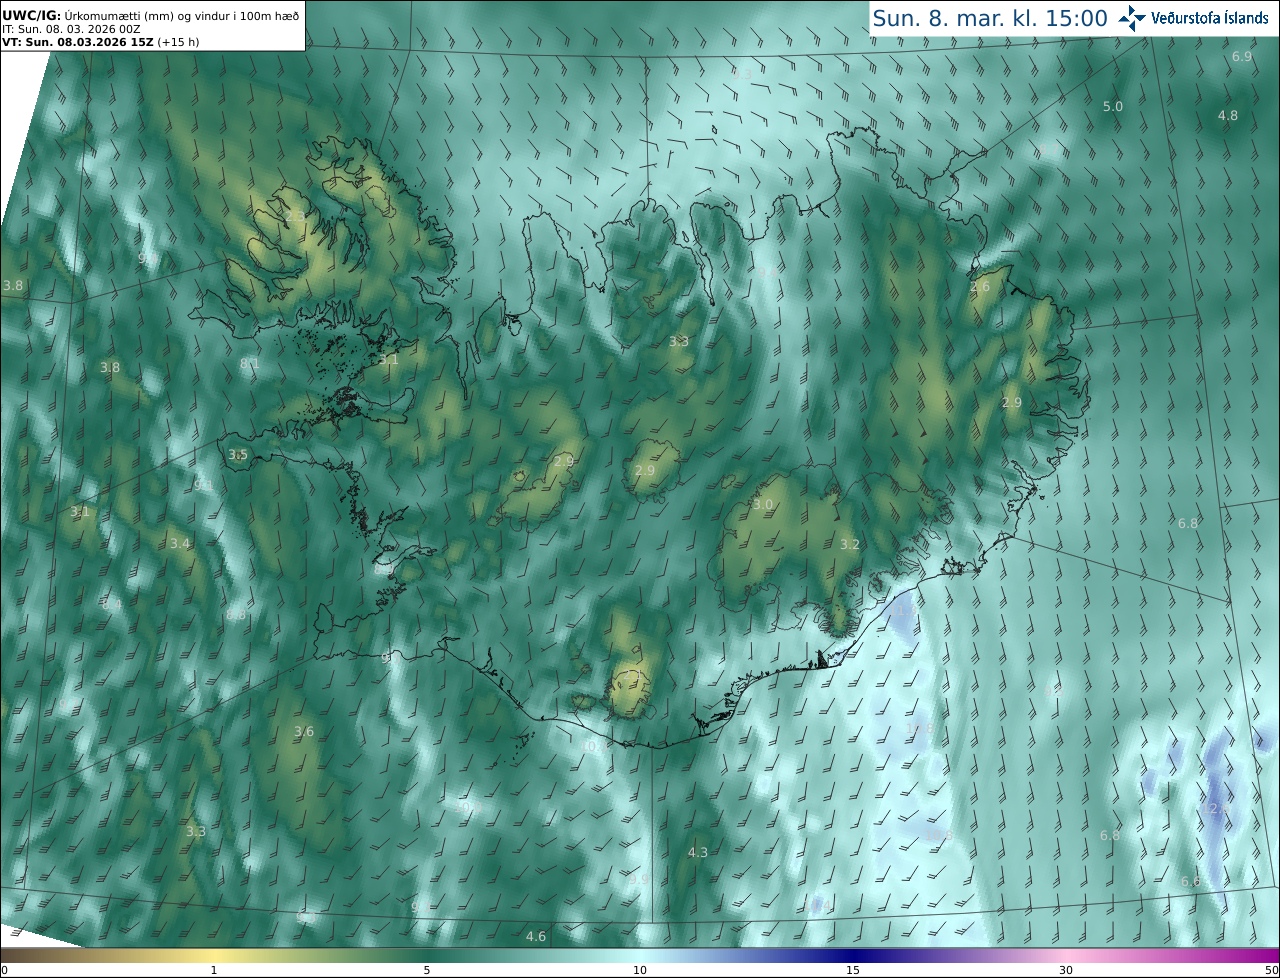This screenshot has height=978, width=1280.
Task: Click the UWC/IG Úrkomumætti title line
Action: pyautogui.click(x=151, y=16)
